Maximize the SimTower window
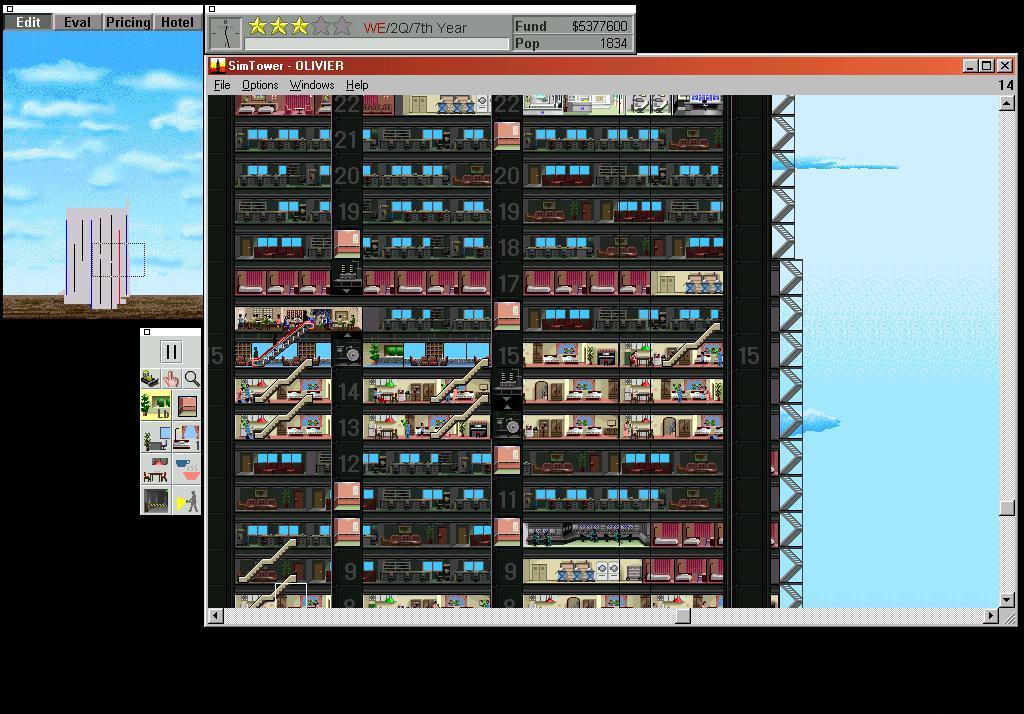This screenshot has width=1024, height=714. point(987,65)
